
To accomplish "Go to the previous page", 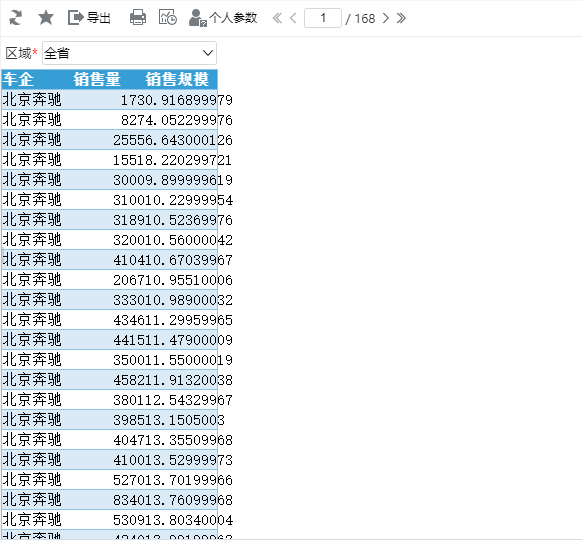I will coord(293,18).
